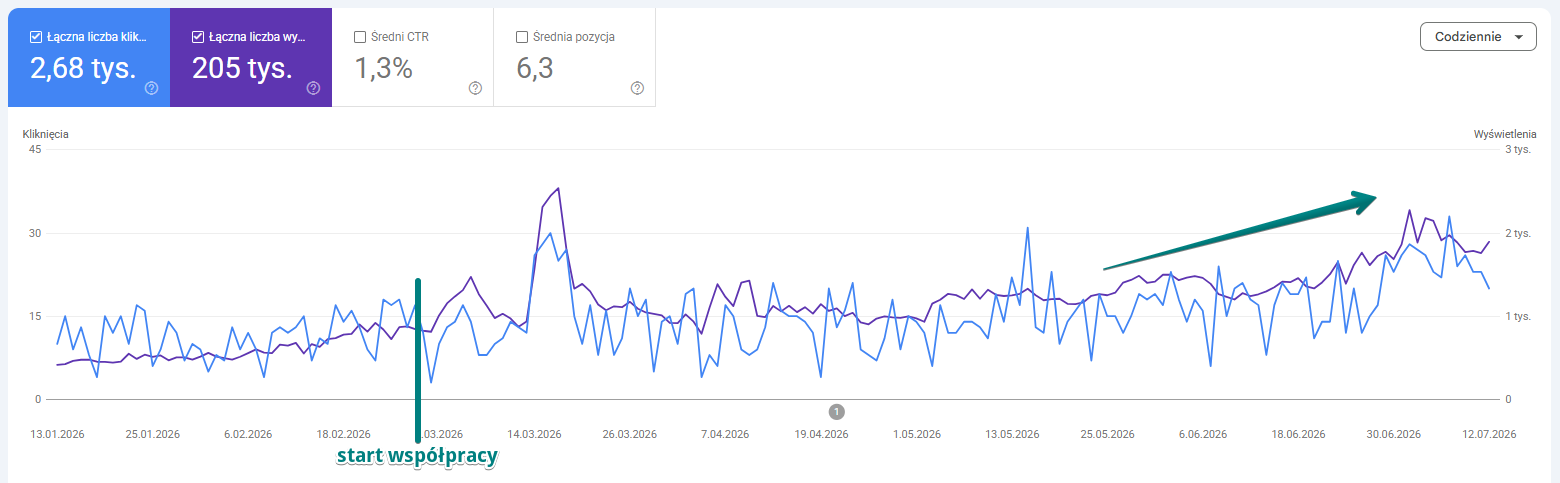Click the annotation marker numbered 1 on the timeline
Image resolution: width=1560 pixels, height=483 pixels.
837,411
